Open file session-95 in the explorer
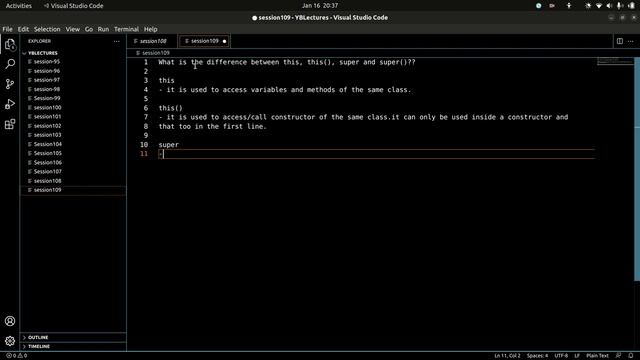 pyautogui.click(x=47, y=62)
